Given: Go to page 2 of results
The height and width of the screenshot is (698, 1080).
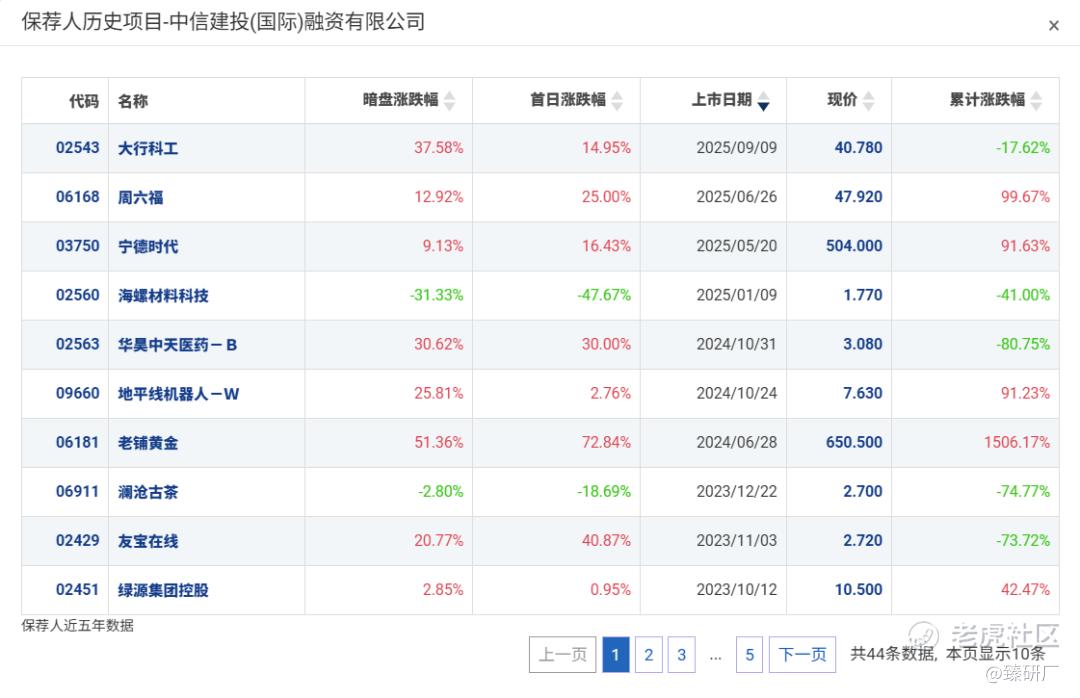Looking at the screenshot, I should [648, 655].
